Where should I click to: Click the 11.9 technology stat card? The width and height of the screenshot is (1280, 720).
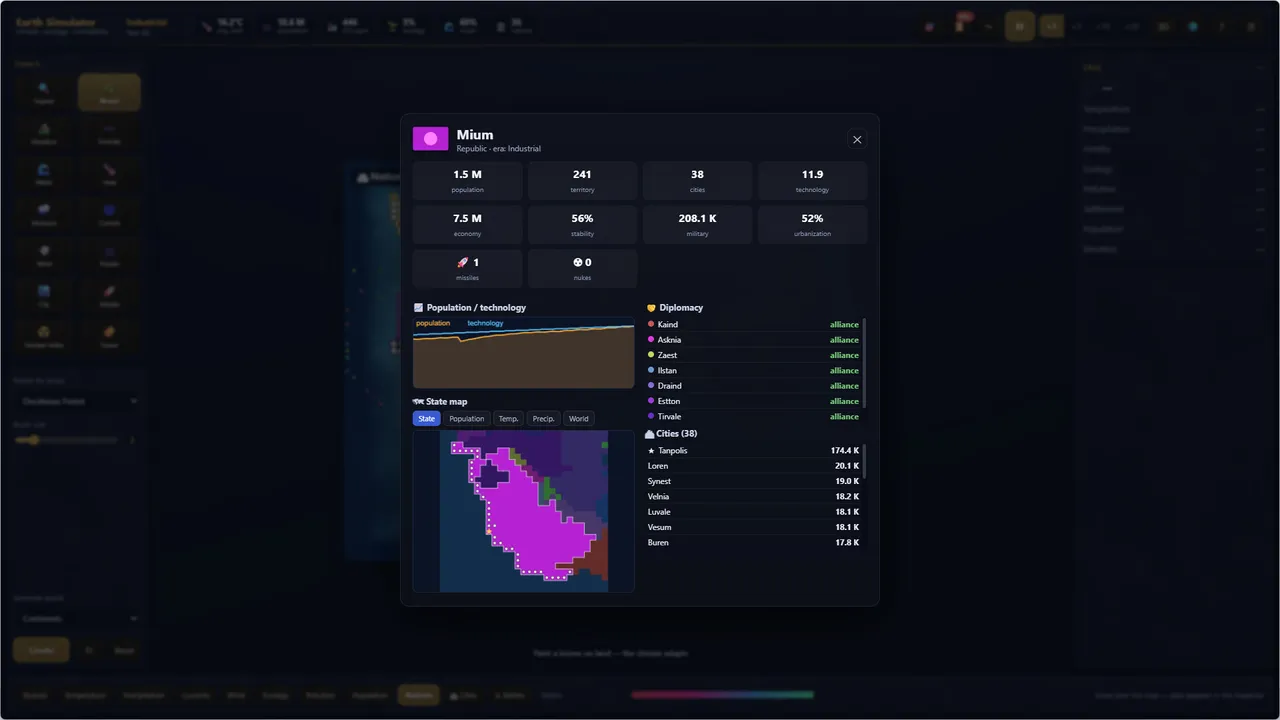pos(812,181)
